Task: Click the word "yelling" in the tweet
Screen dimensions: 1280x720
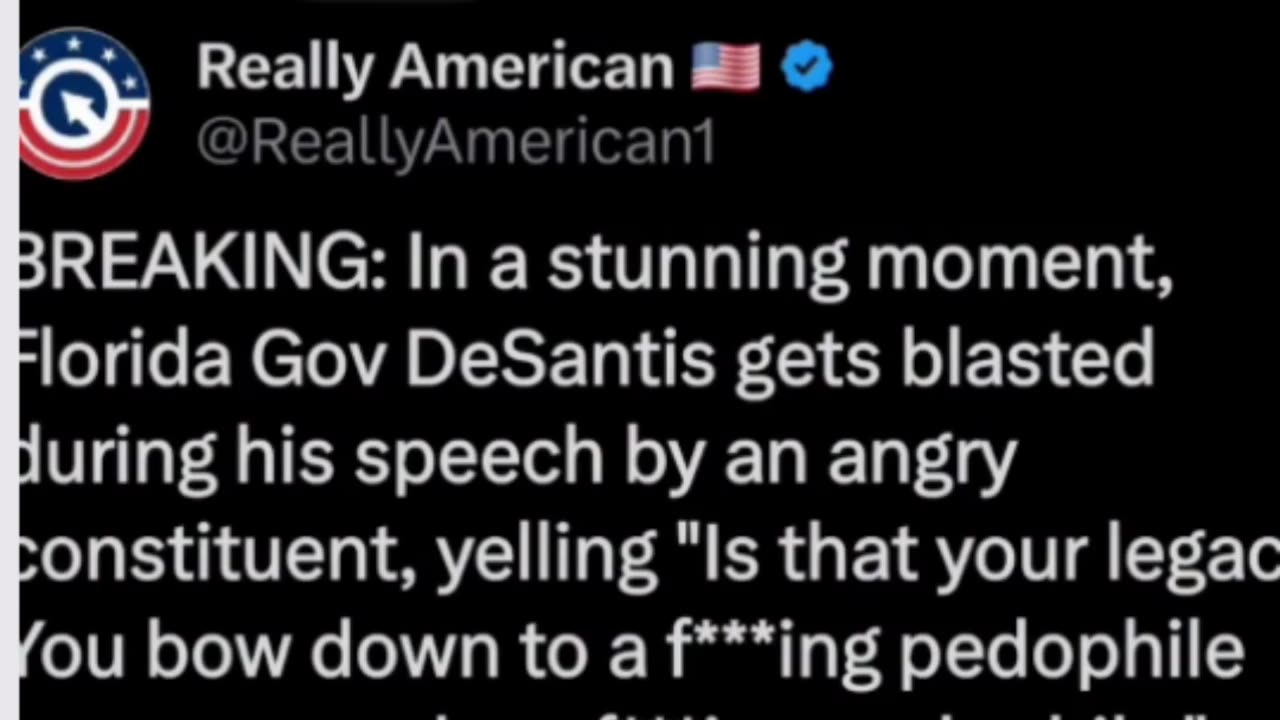Action: click(x=547, y=553)
